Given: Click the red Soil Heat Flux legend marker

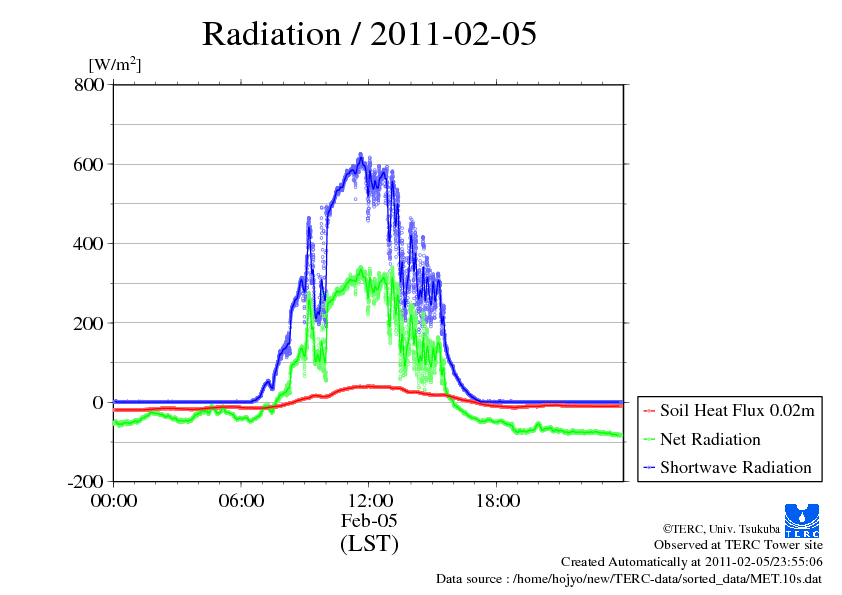Looking at the screenshot, I should (x=649, y=411).
